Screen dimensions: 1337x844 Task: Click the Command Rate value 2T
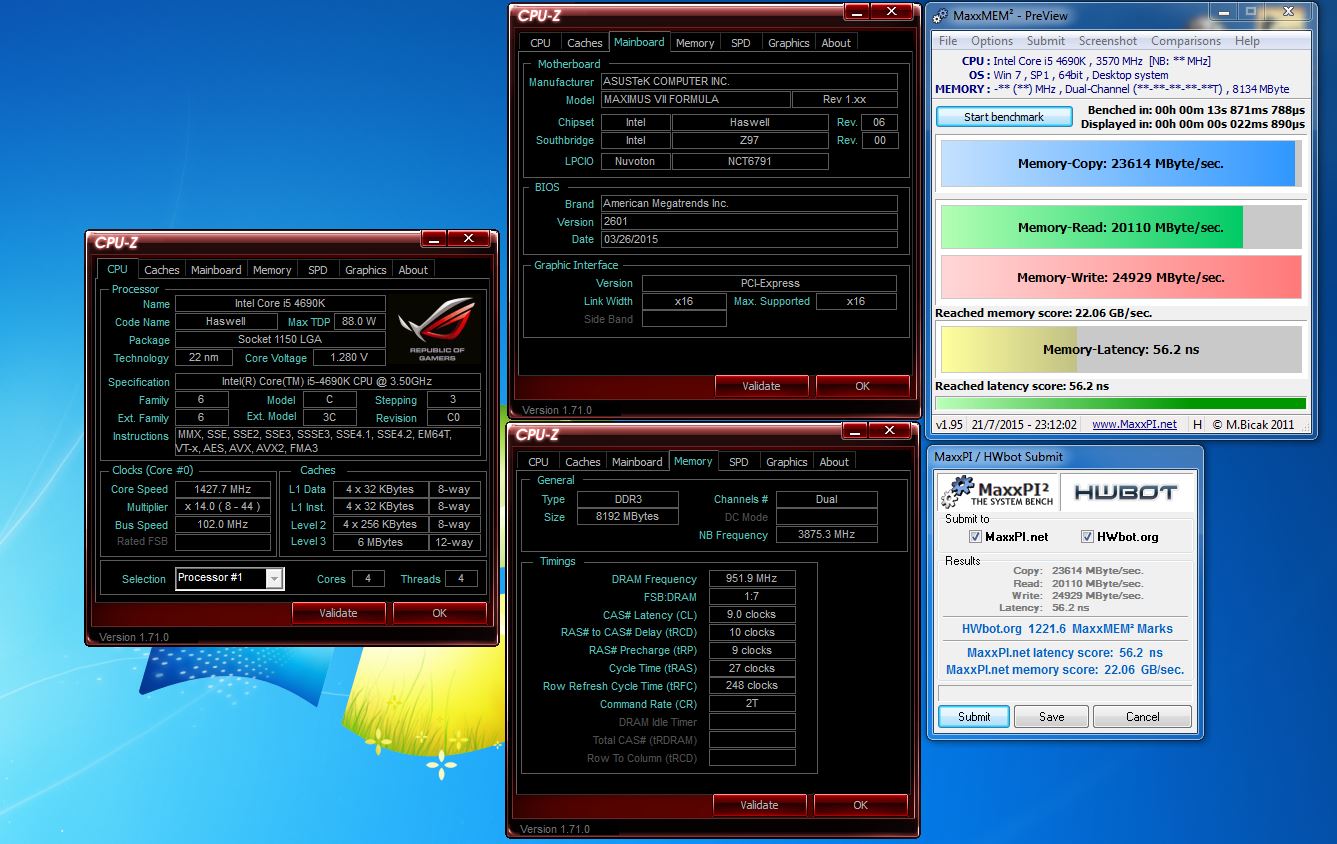(x=753, y=704)
